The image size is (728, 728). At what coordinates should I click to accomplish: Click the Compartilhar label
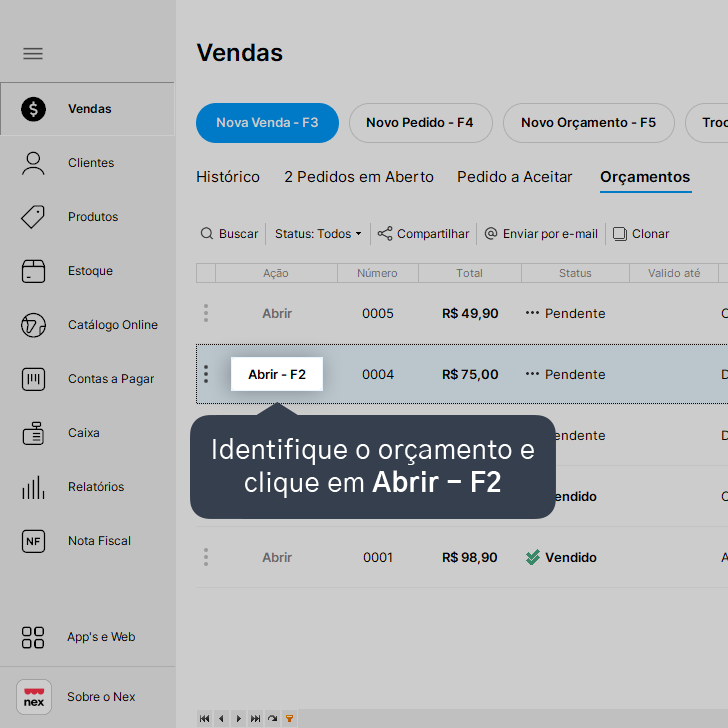(433, 234)
